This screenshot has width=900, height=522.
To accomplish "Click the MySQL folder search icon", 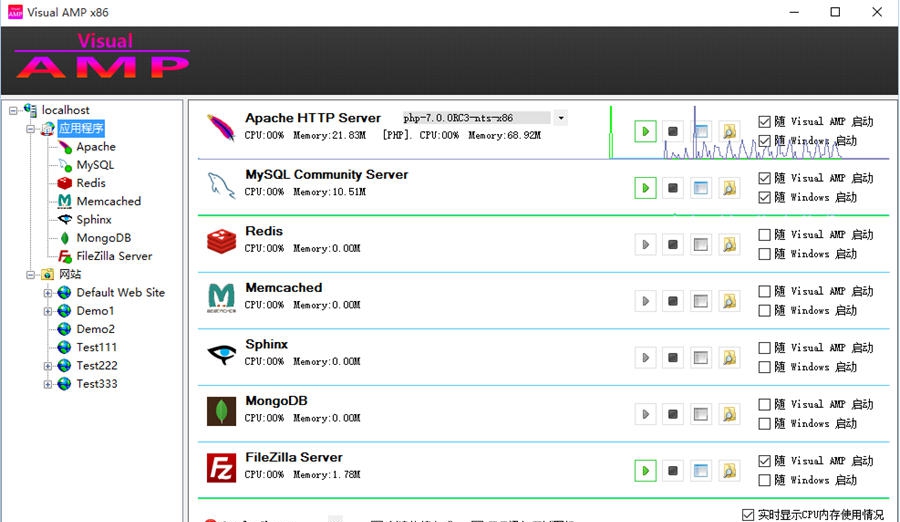I will (729, 188).
